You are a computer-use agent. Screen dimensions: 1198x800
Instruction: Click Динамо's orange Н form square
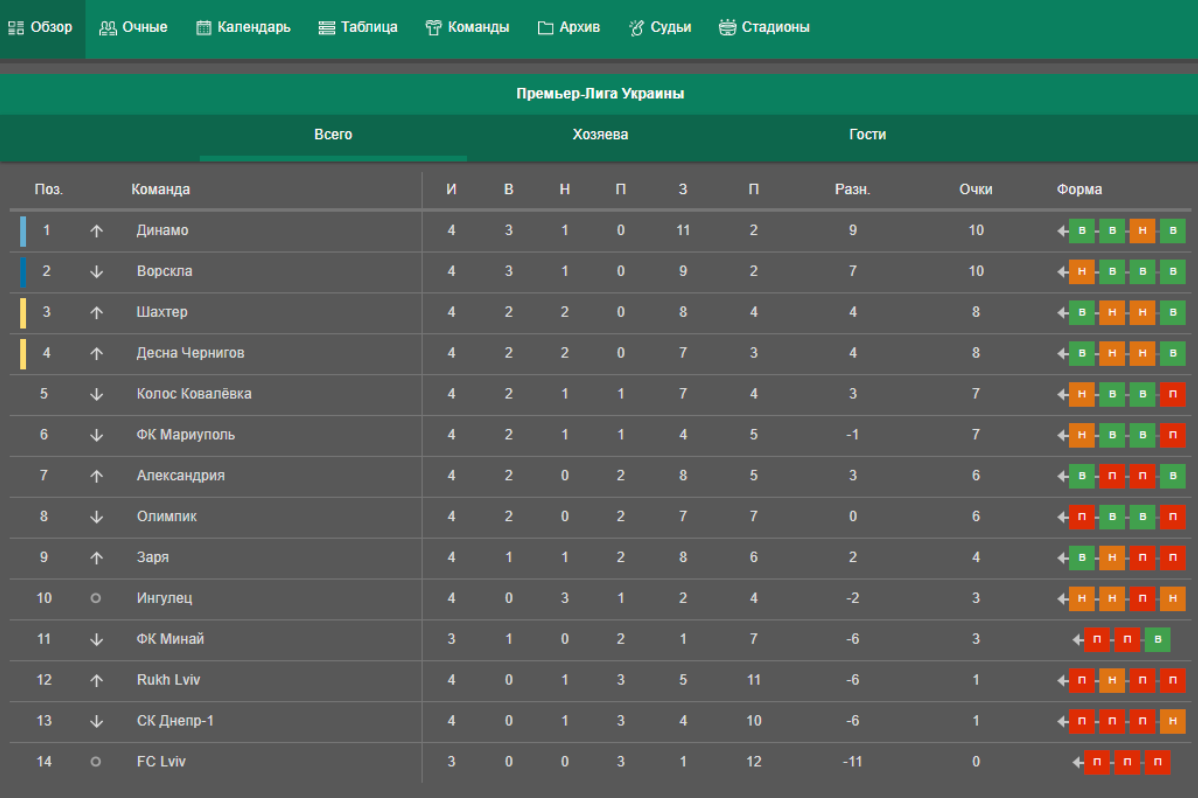[x=1142, y=231]
